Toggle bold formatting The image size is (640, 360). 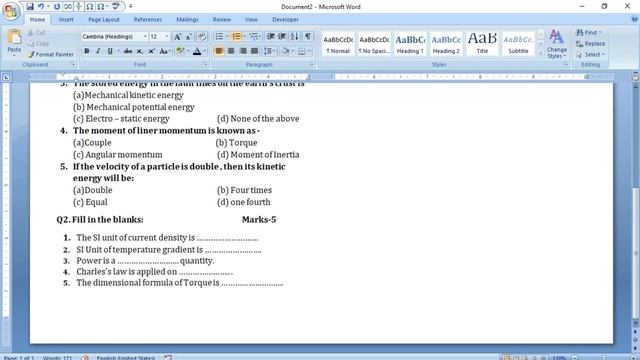87,51
